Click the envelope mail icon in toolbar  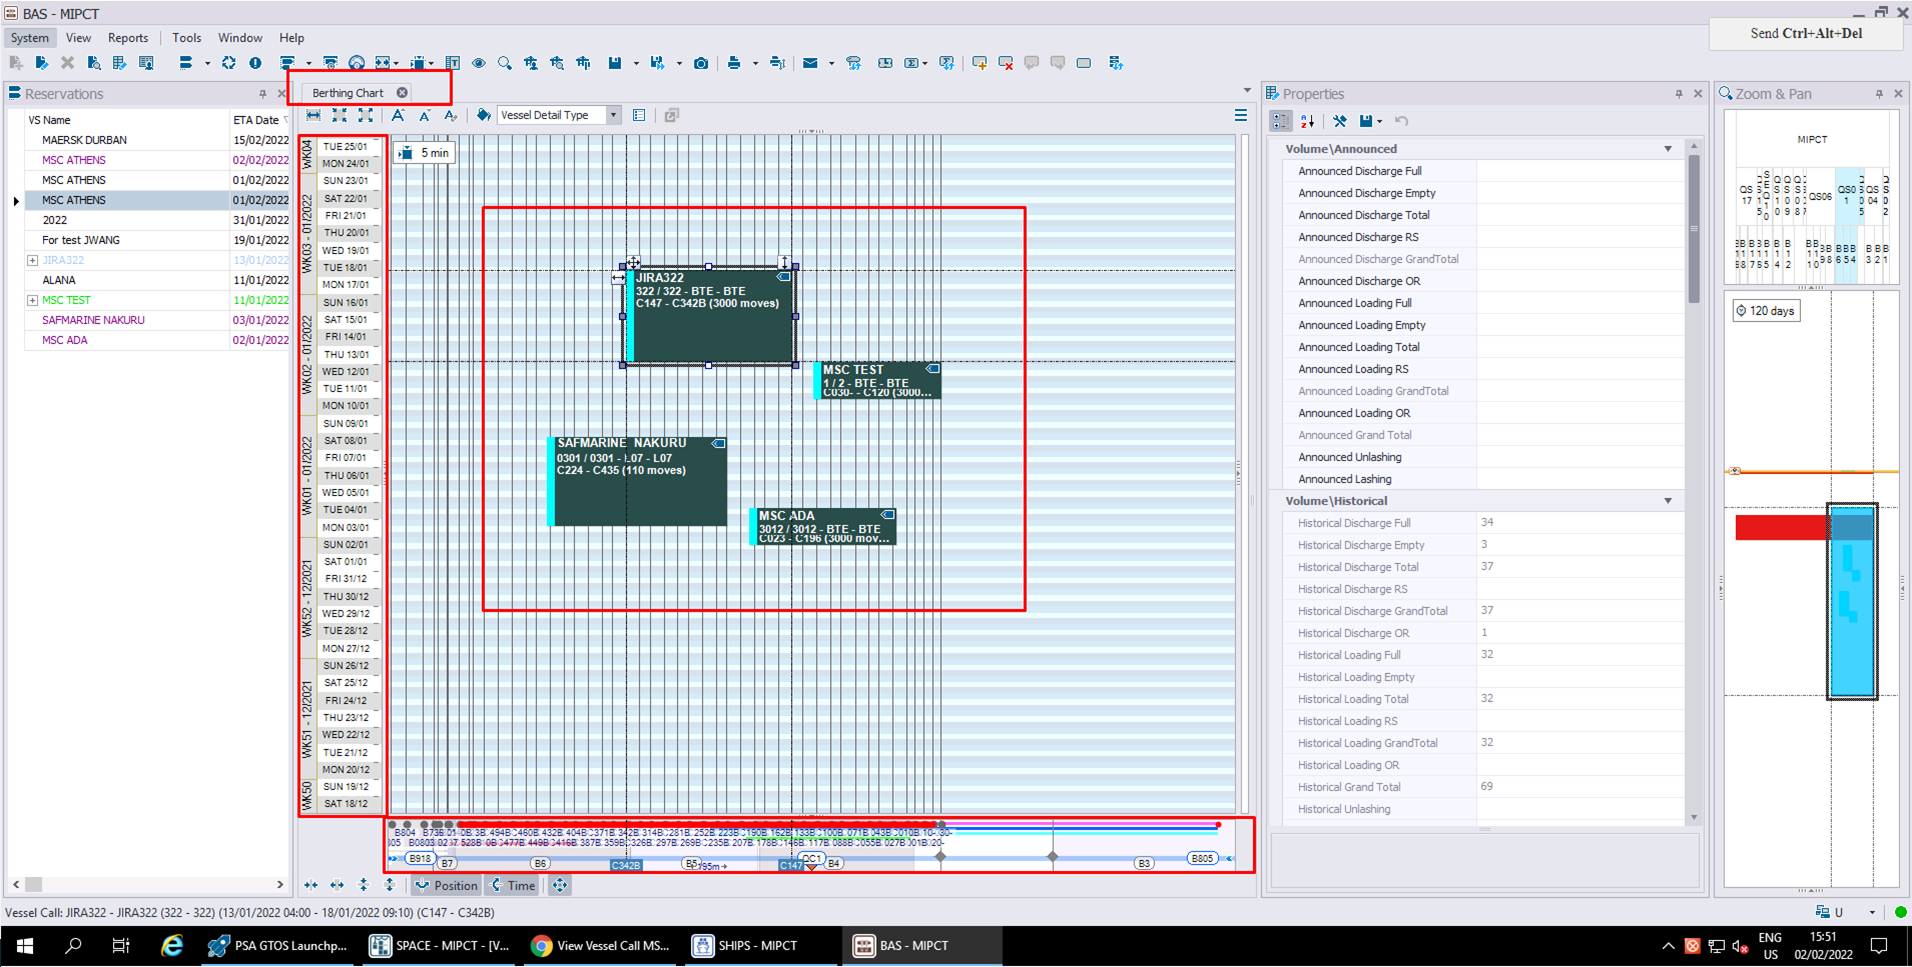[x=810, y=63]
